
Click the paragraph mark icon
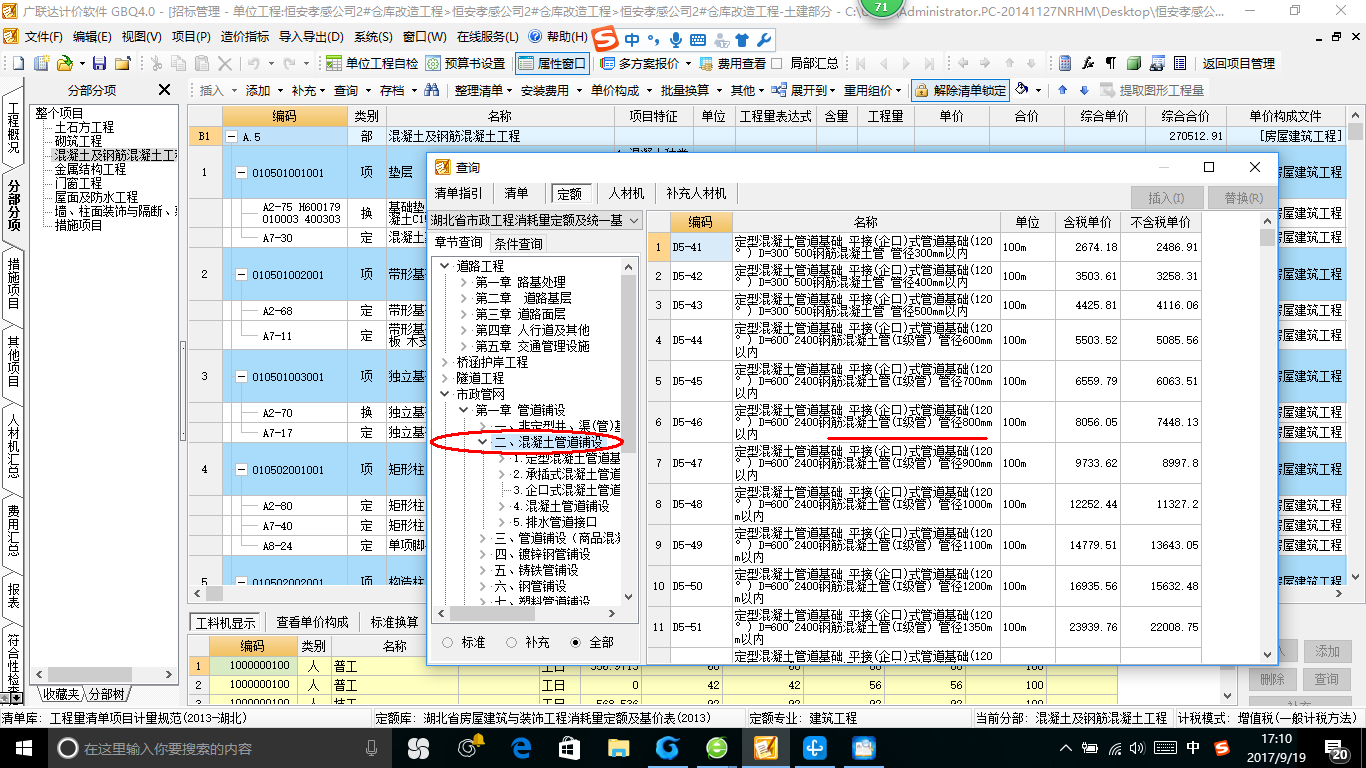(x=1110, y=63)
